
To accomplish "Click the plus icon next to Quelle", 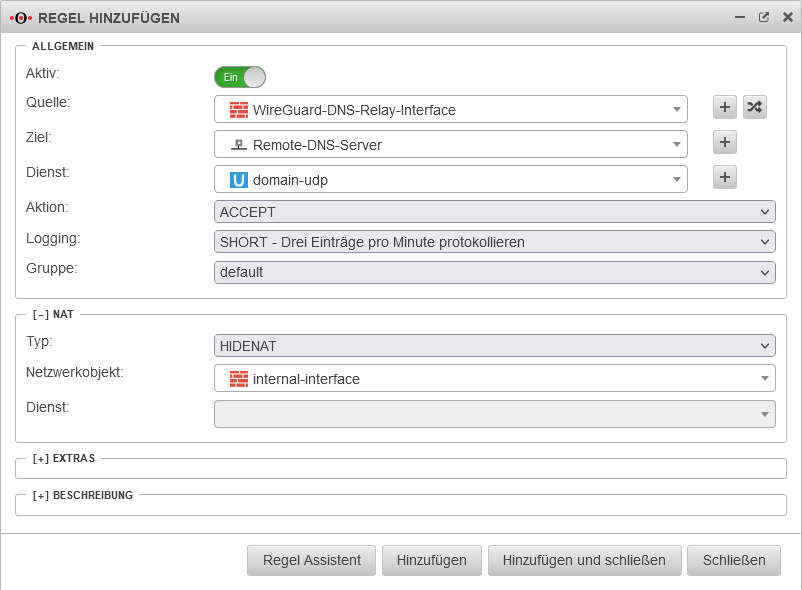I will coord(725,108).
